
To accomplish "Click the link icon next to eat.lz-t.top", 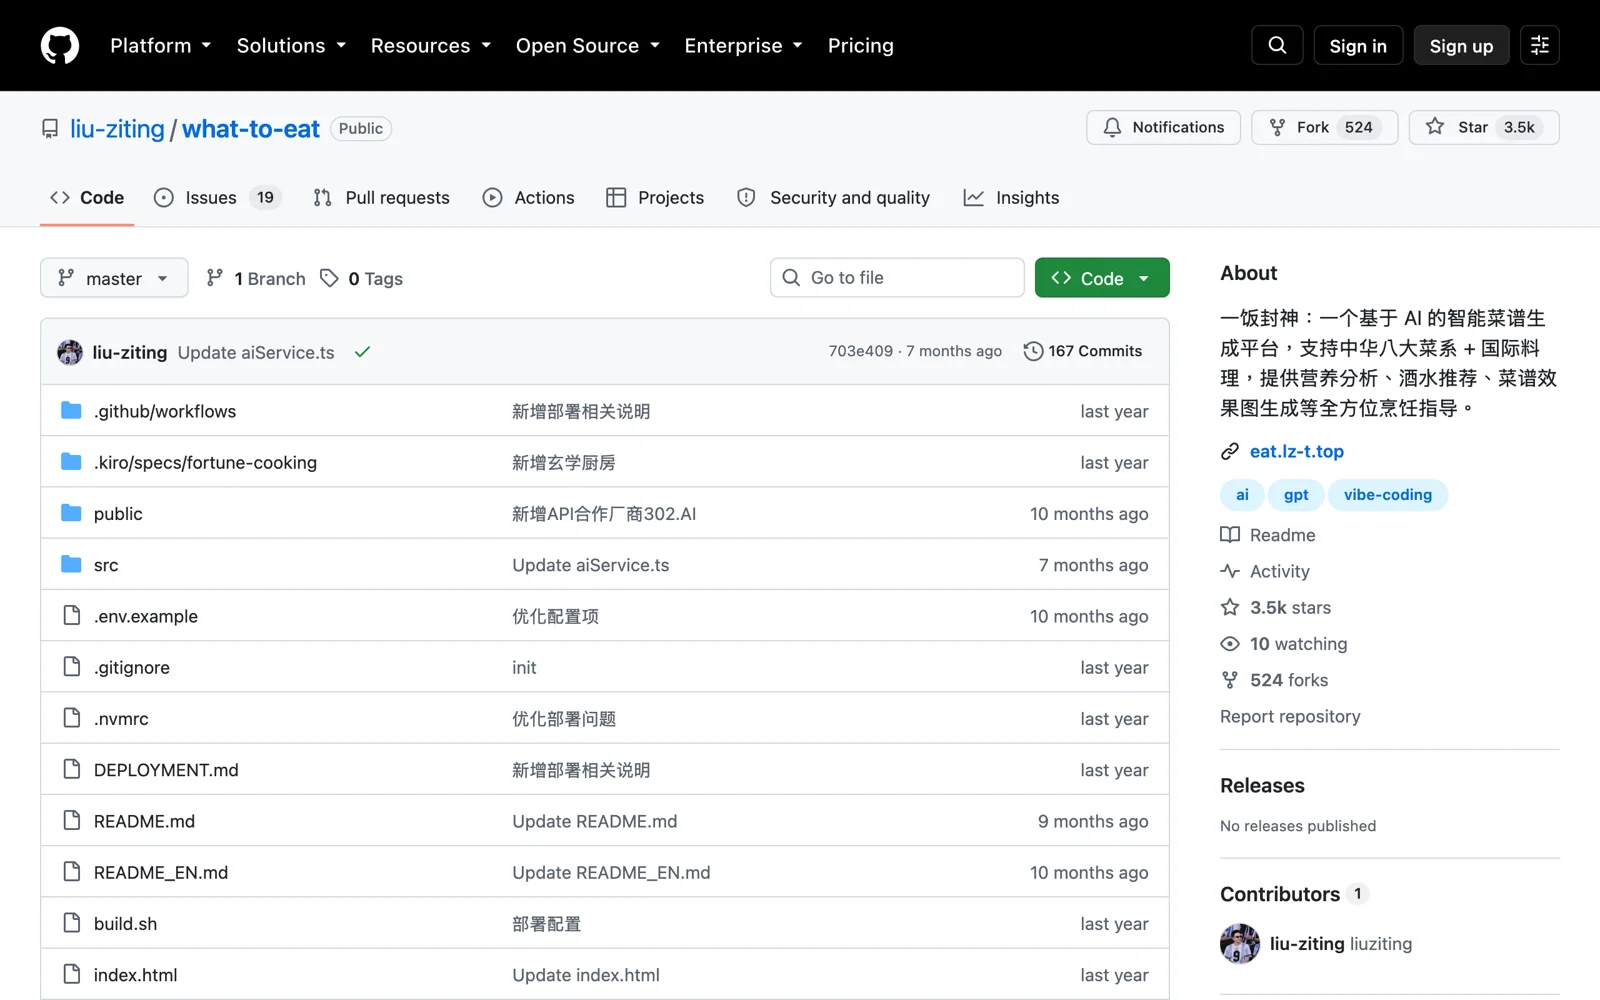I will click(1230, 452).
